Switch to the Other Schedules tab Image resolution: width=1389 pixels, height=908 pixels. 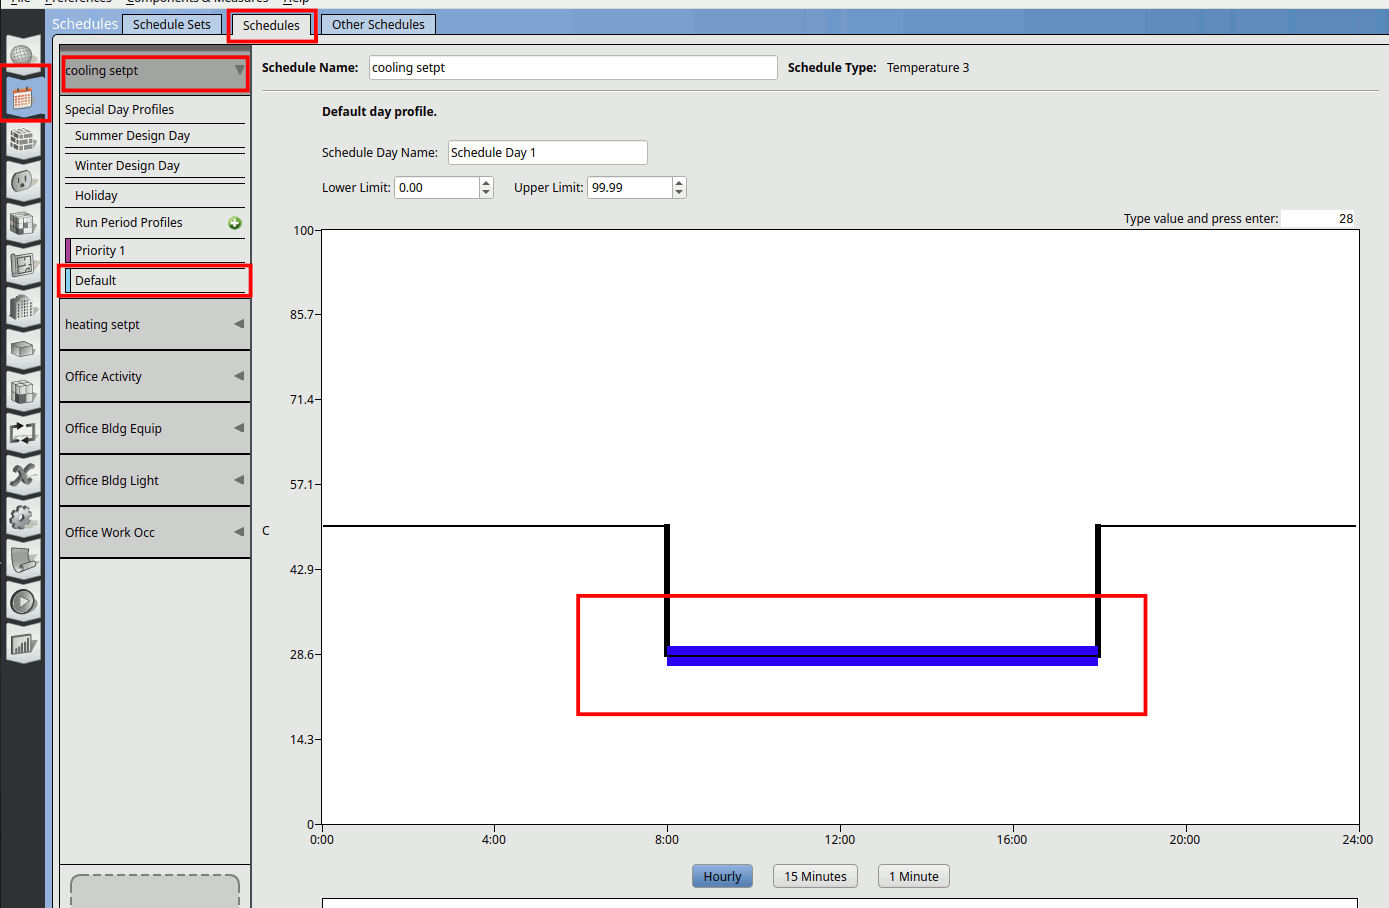[x=378, y=24]
